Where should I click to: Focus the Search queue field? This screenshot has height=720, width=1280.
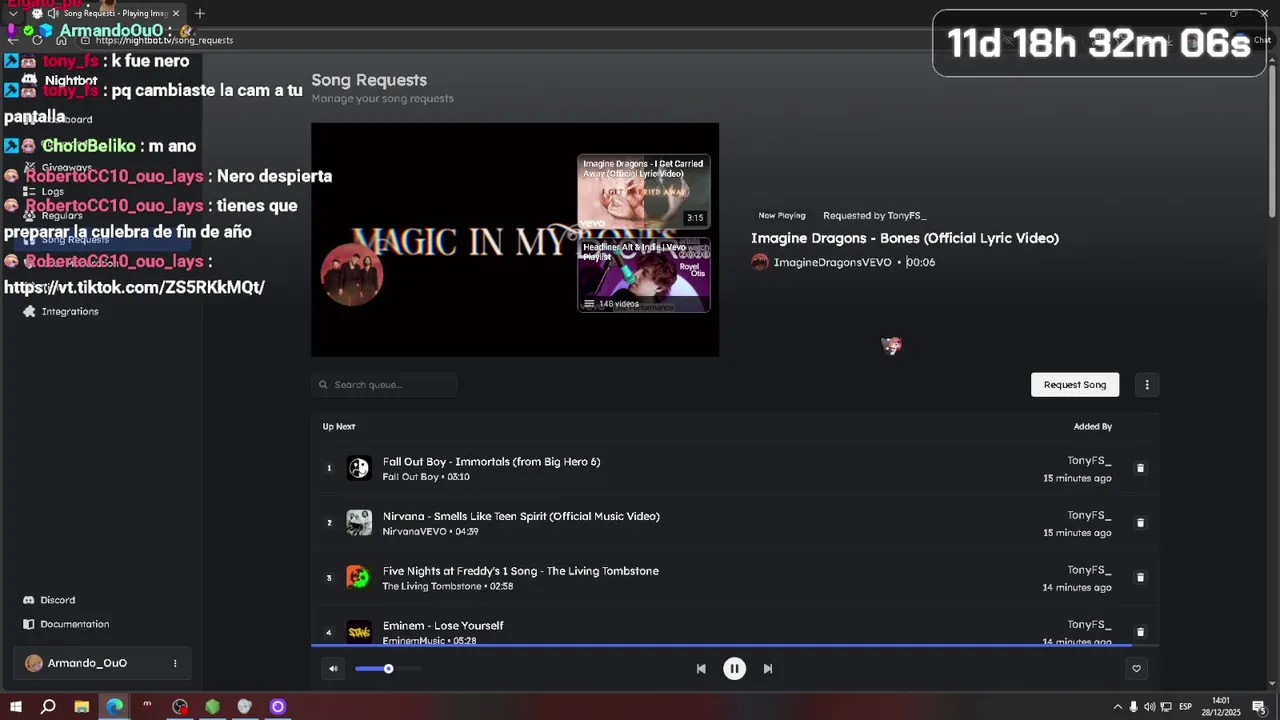point(385,385)
